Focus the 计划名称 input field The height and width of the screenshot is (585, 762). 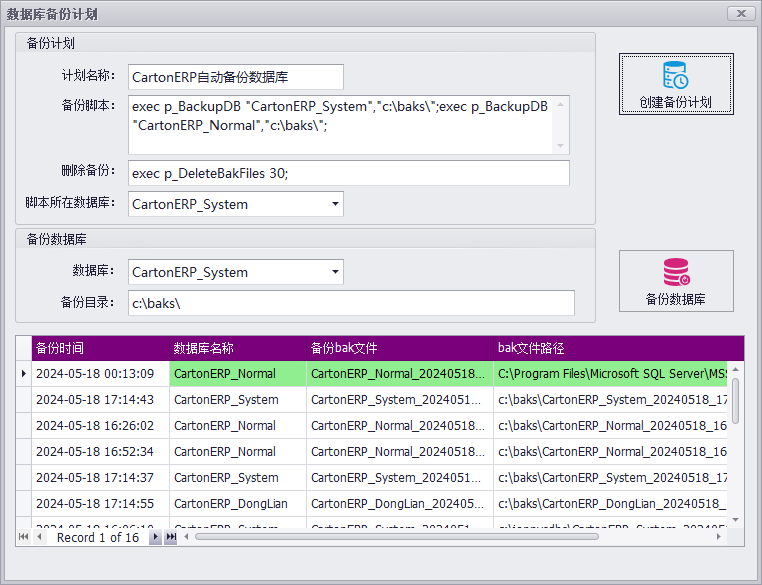[x=236, y=77]
